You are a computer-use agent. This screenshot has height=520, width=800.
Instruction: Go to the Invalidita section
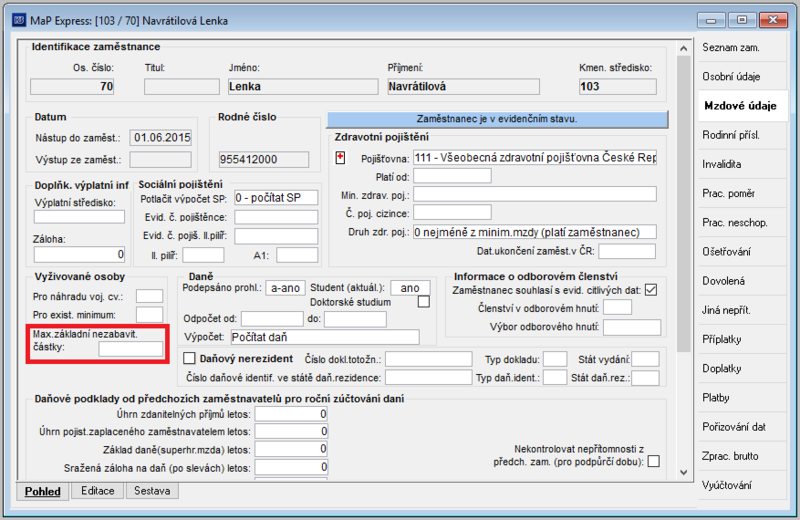click(x=741, y=164)
